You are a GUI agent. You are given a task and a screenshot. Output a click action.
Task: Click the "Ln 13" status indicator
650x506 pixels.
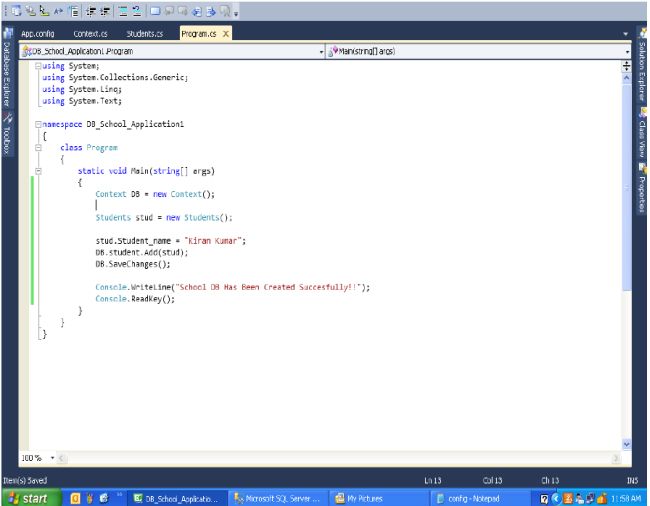pos(432,481)
